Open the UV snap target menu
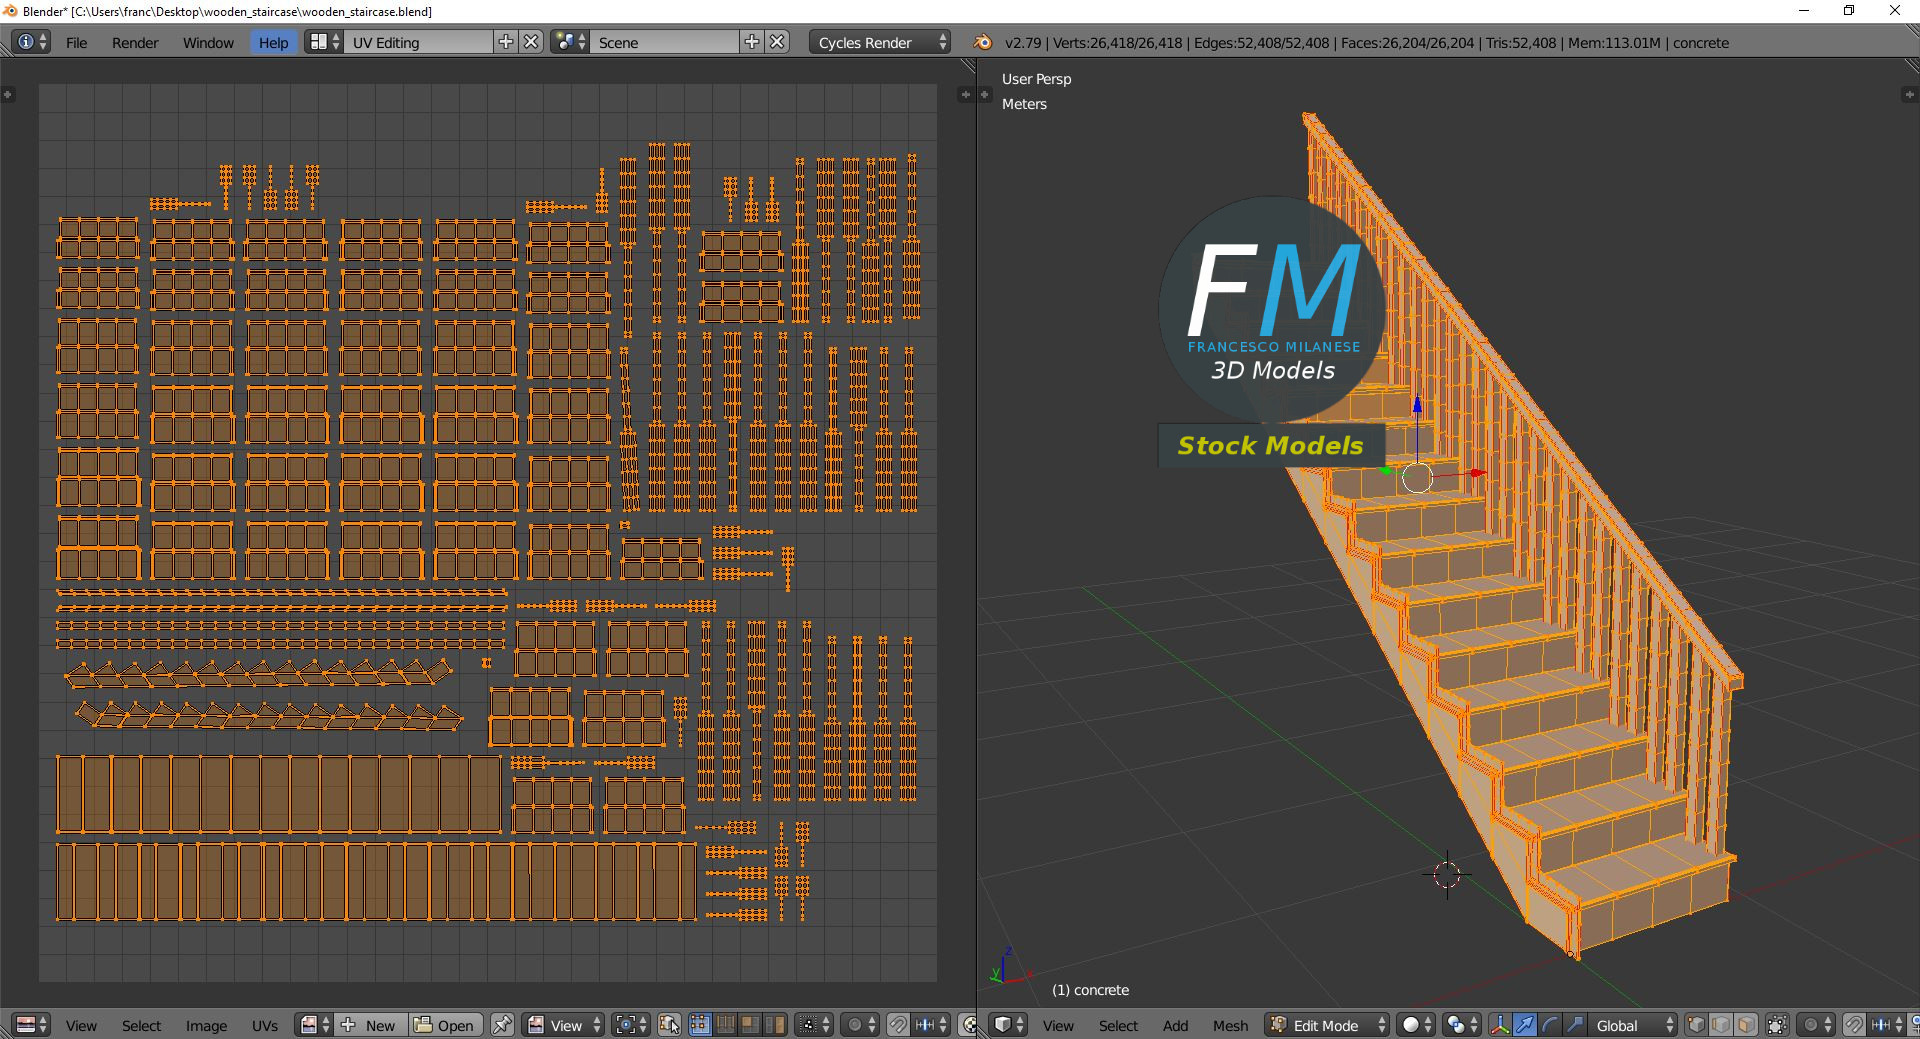This screenshot has width=1920, height=1039. [932, 1025]
